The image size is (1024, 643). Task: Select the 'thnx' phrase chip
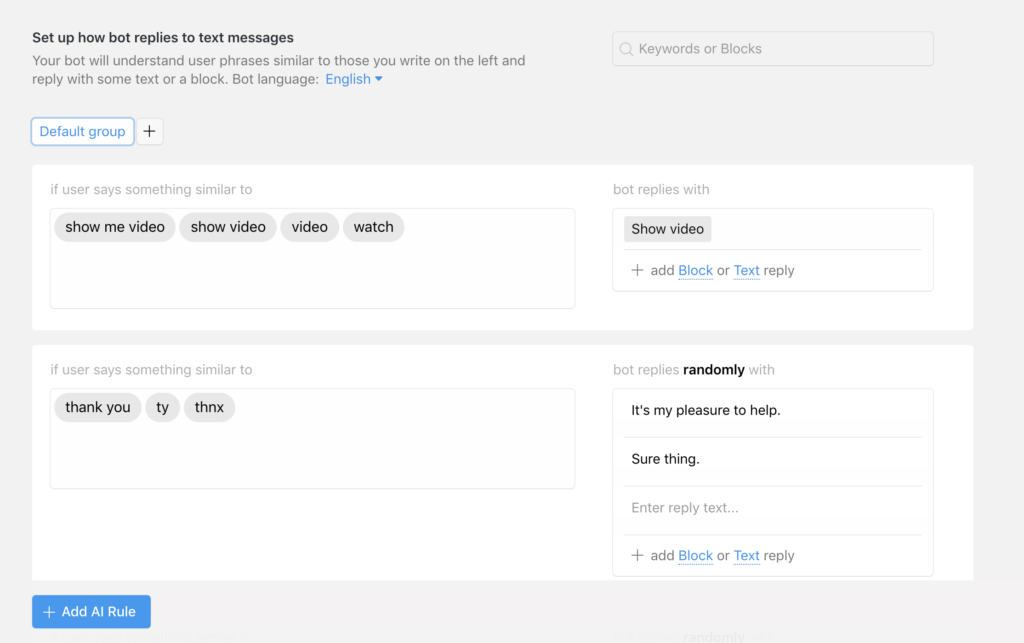click(209, 407)
